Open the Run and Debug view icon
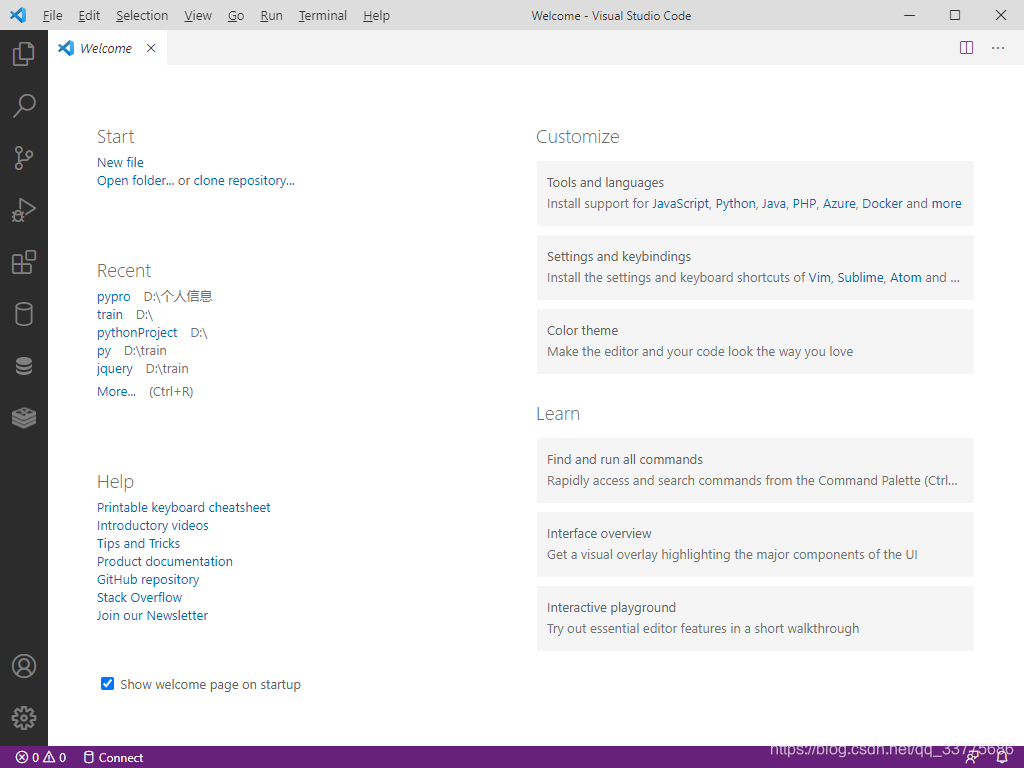 (24, 210)
